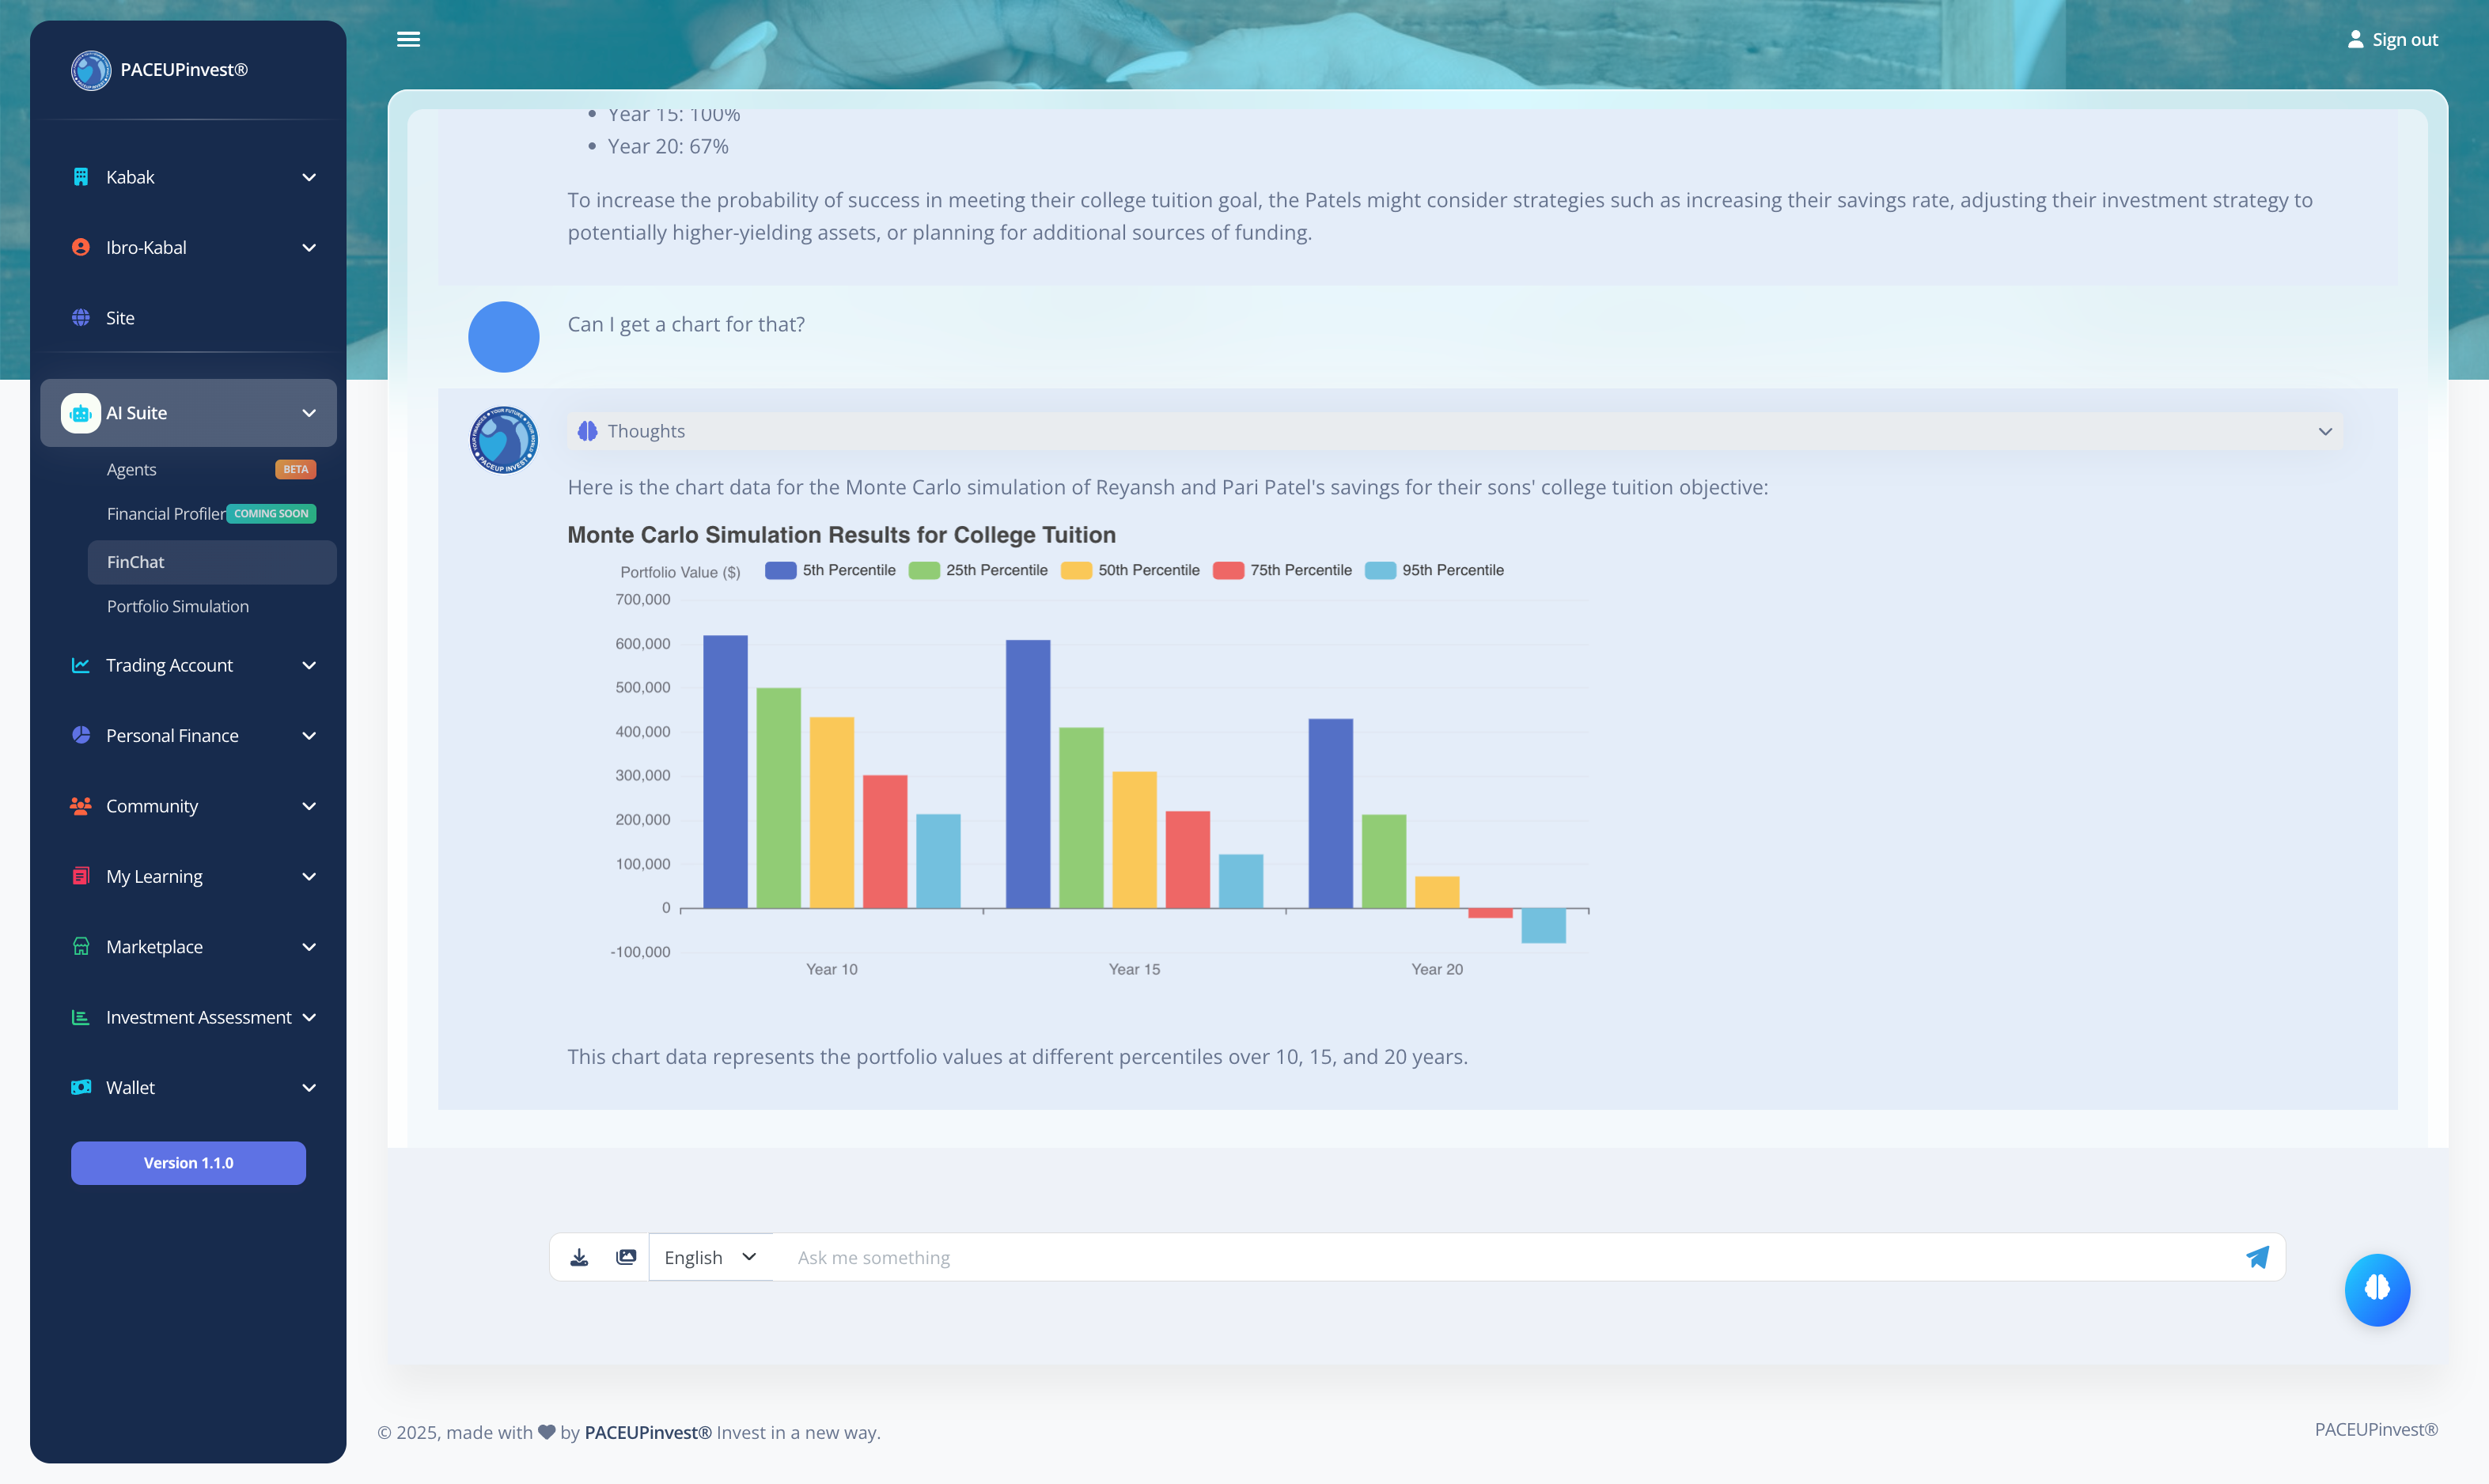The image size is (2489, 1484).
Task: Select the Site globe icon
Action: coord(80,317)
